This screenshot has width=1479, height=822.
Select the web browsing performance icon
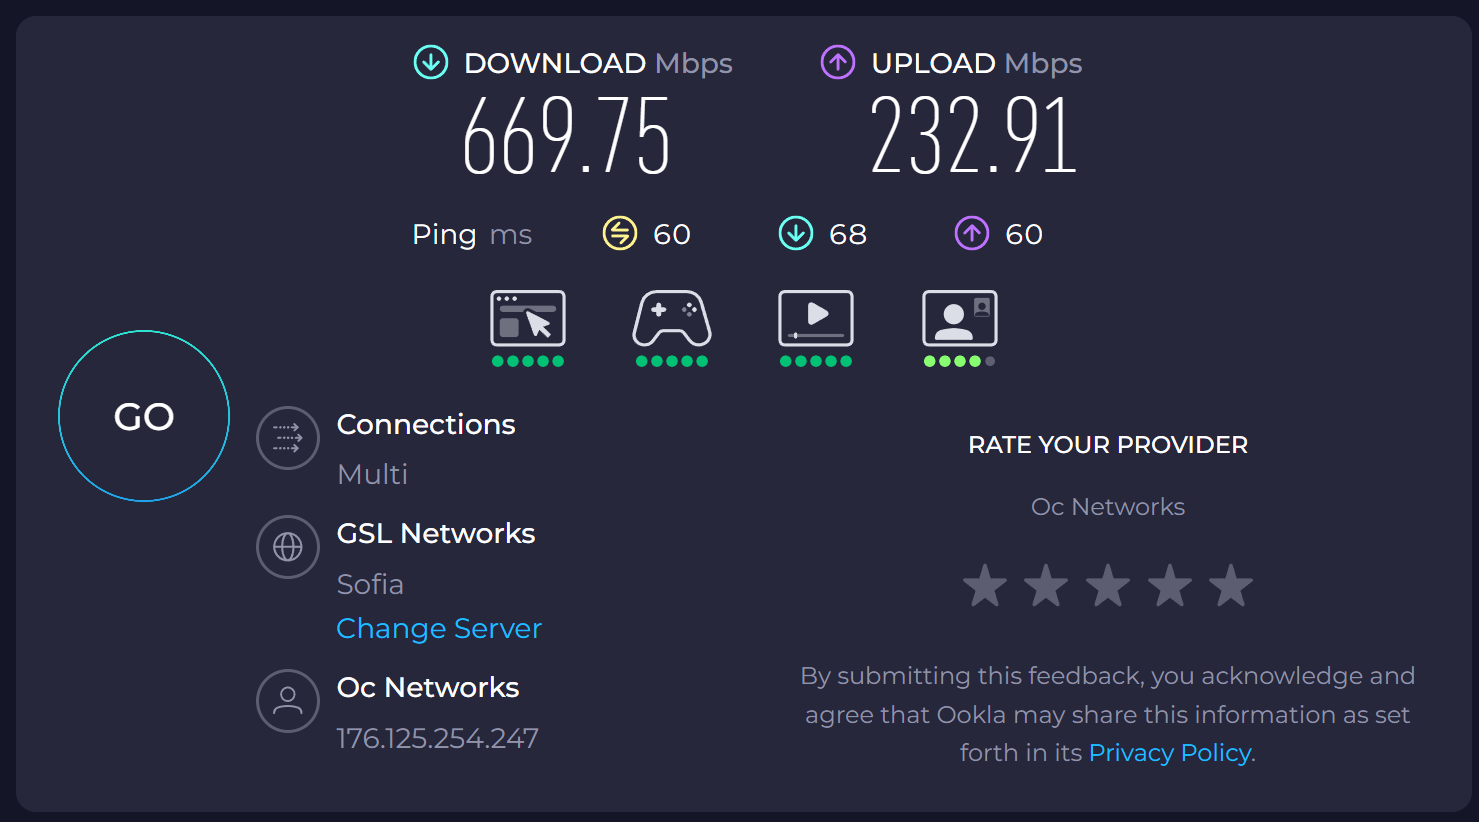(x=528, y=319)
